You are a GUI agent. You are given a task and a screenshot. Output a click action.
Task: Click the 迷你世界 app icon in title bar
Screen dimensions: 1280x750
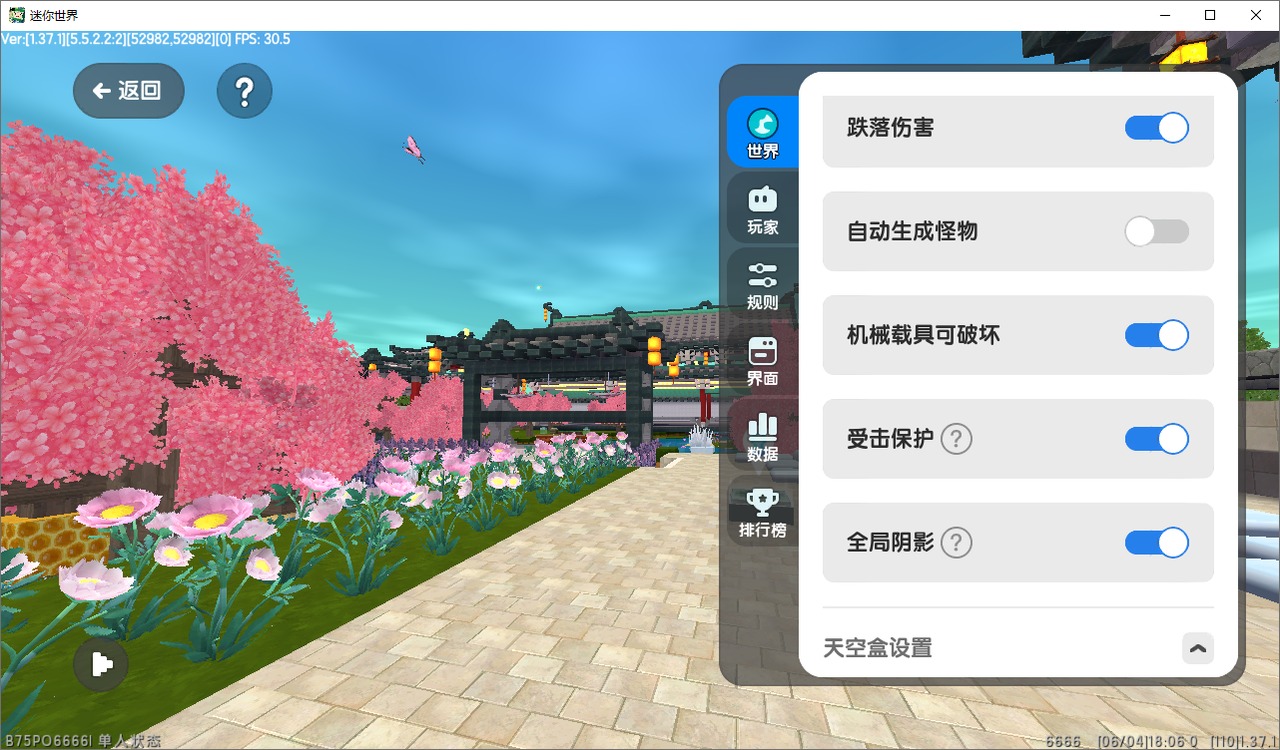pyautogui.click(x=16, y=15)
